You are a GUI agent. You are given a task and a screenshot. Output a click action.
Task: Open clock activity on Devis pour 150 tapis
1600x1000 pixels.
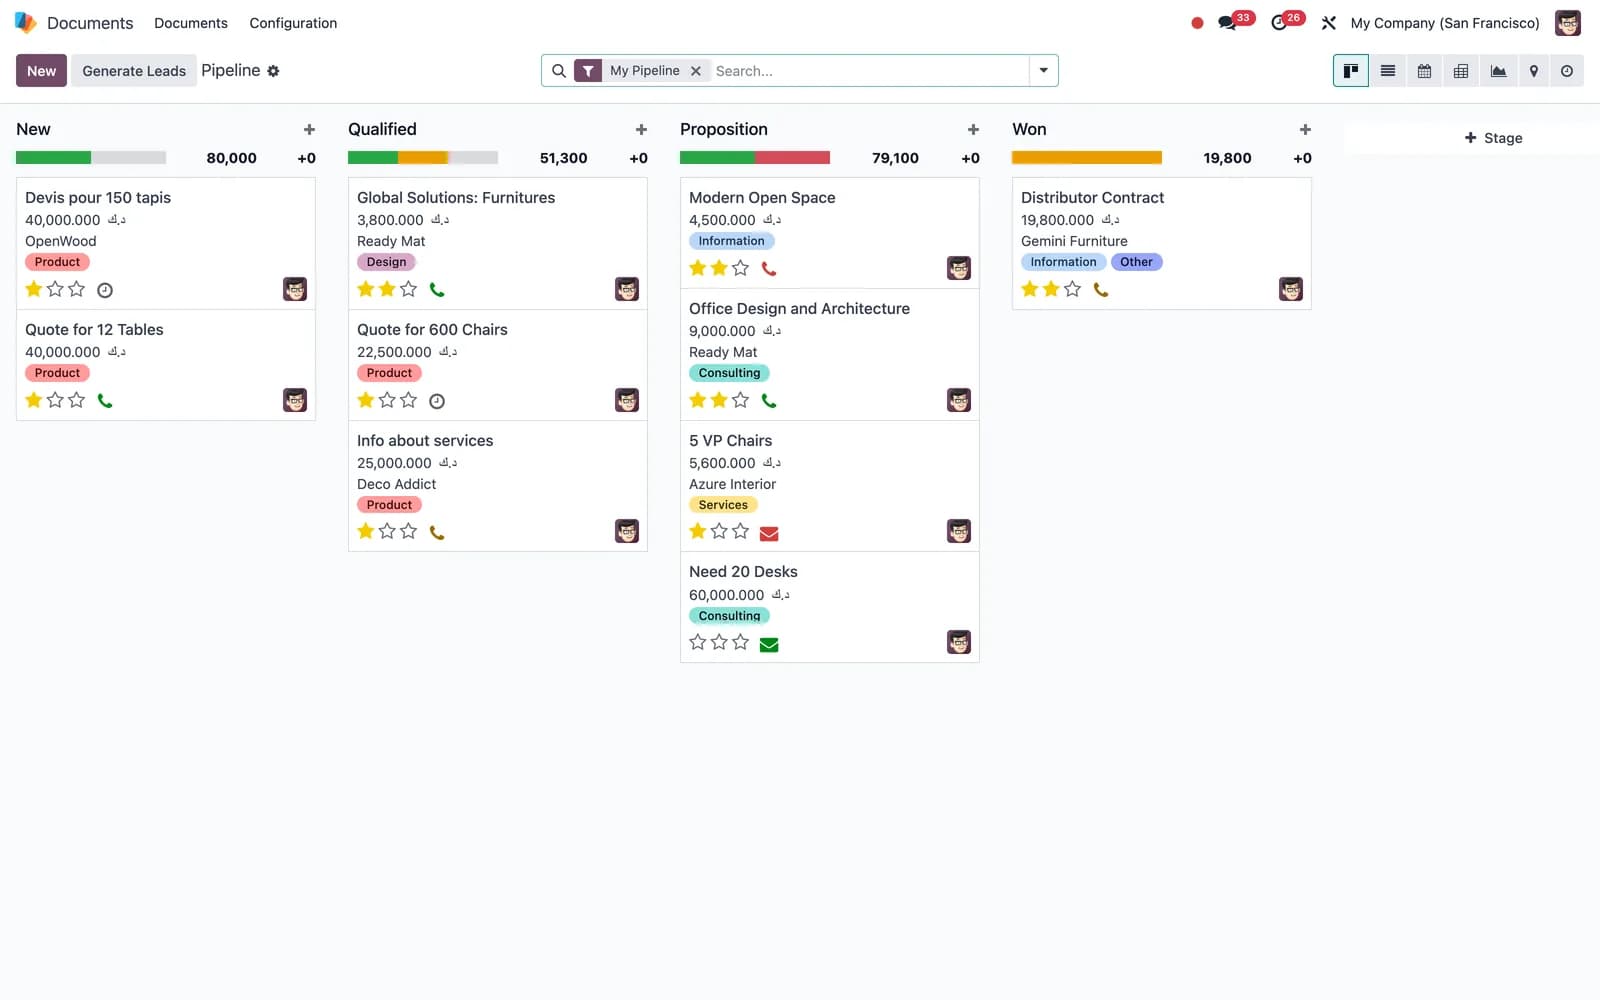(x=105, y=290)
